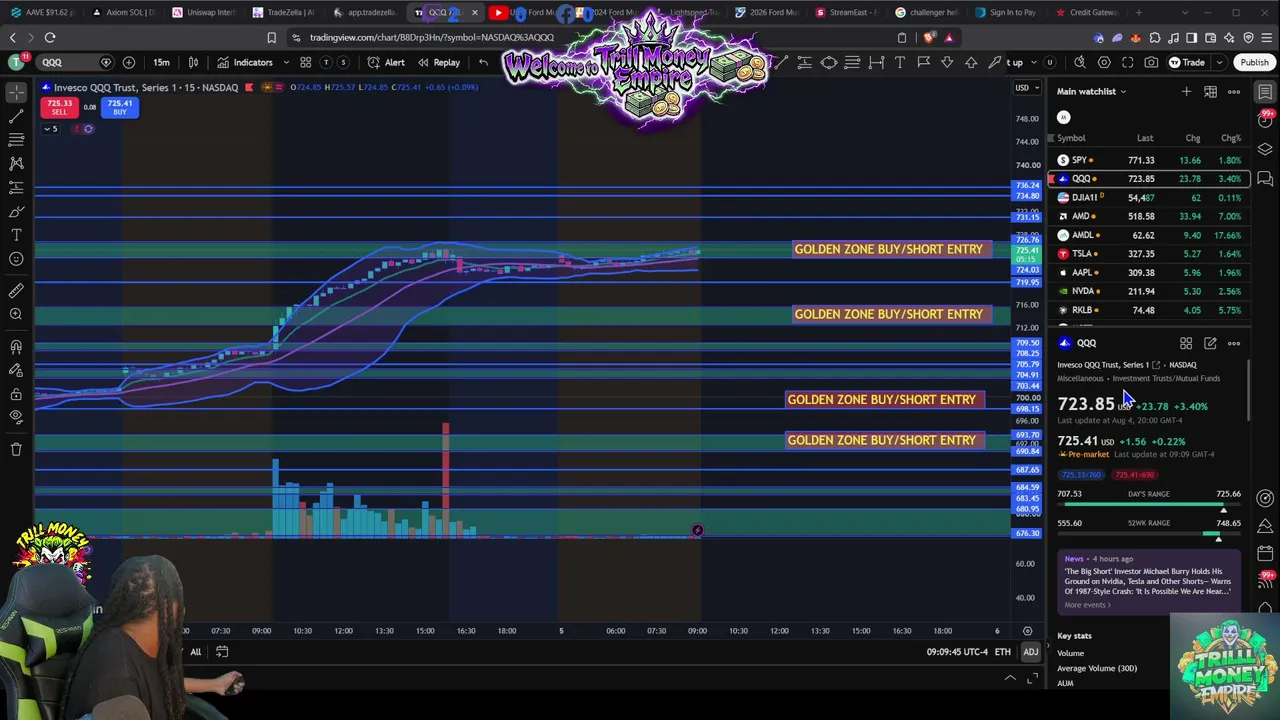The width and height of the screenshot is (1280, 720).
Task: Expand the Main watchlist dropdown
Action: tap(1092, 91)
